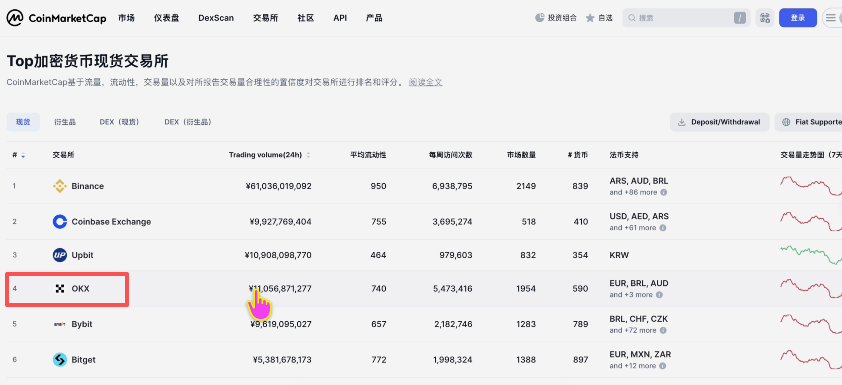The height and width of the screenshot is (385, 842).
Task: Click the Bitget logo icon
Action: tap(60, 360)
